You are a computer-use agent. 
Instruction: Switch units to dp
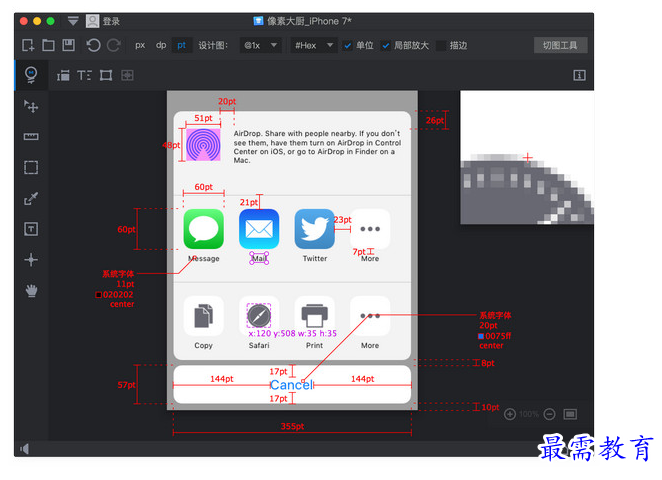point(161,45)
